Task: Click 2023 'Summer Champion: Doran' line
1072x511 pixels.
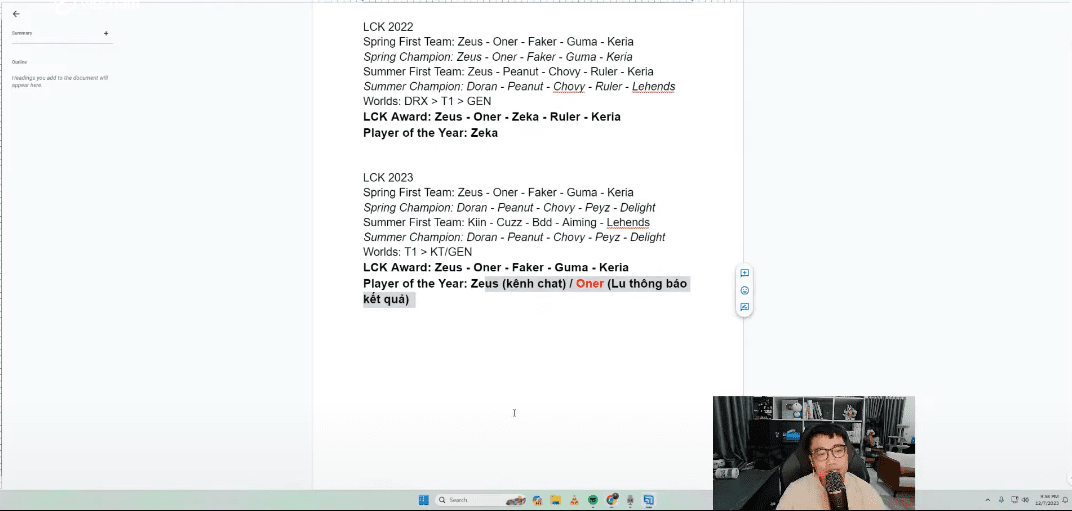Action: [514, 237]
